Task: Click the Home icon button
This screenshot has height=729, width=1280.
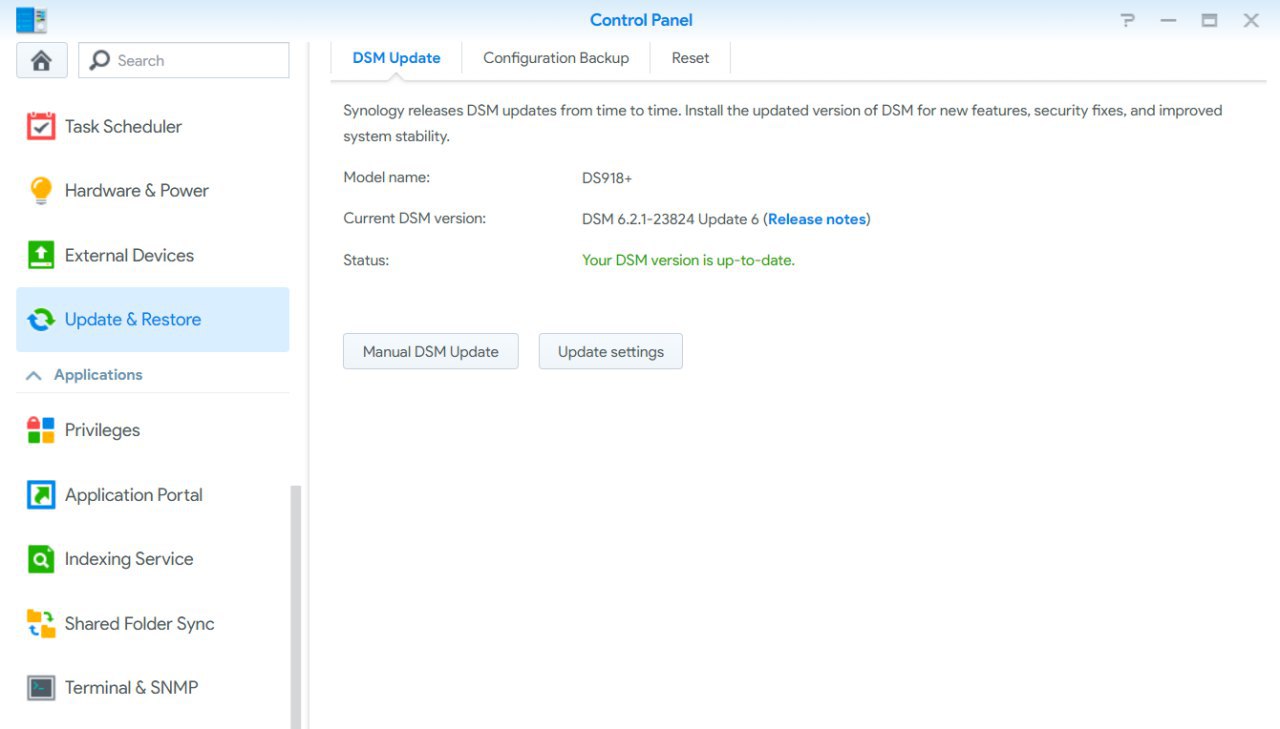Action: [41, 60]
